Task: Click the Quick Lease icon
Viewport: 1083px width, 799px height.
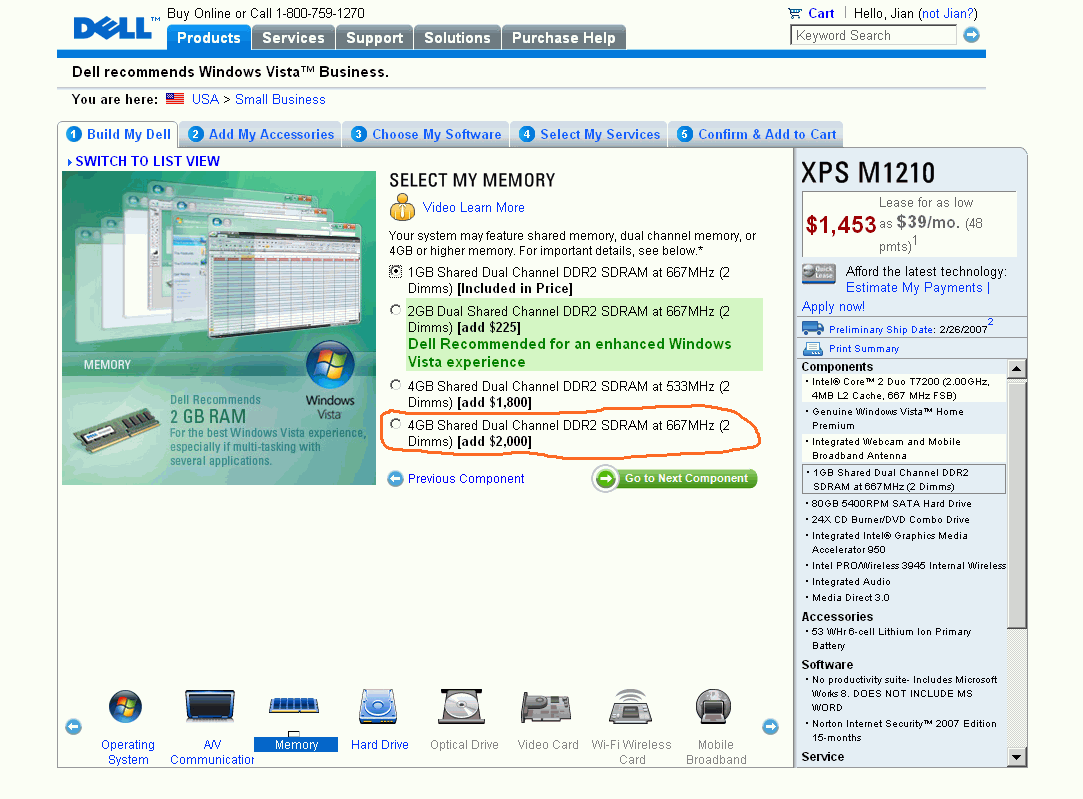Action: click(x=819, y=273)
